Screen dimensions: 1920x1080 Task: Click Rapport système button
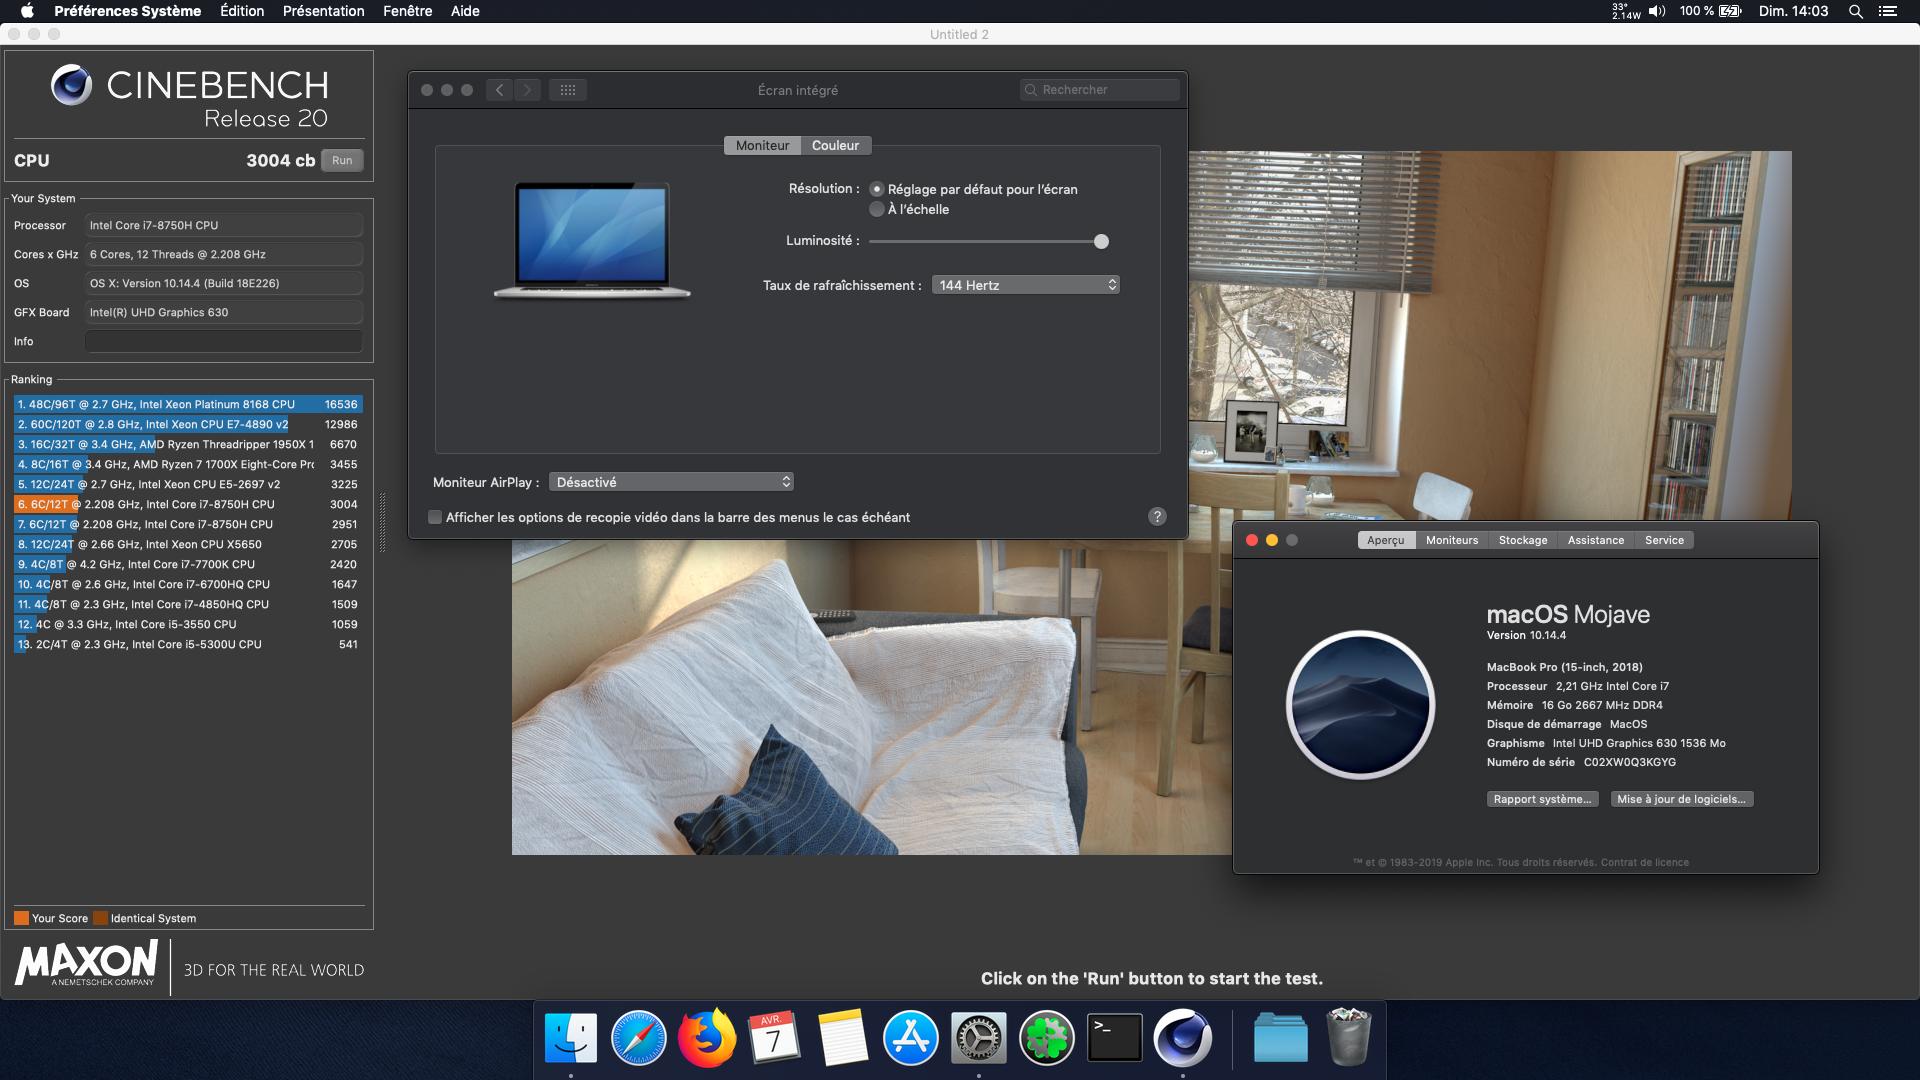1542,799
